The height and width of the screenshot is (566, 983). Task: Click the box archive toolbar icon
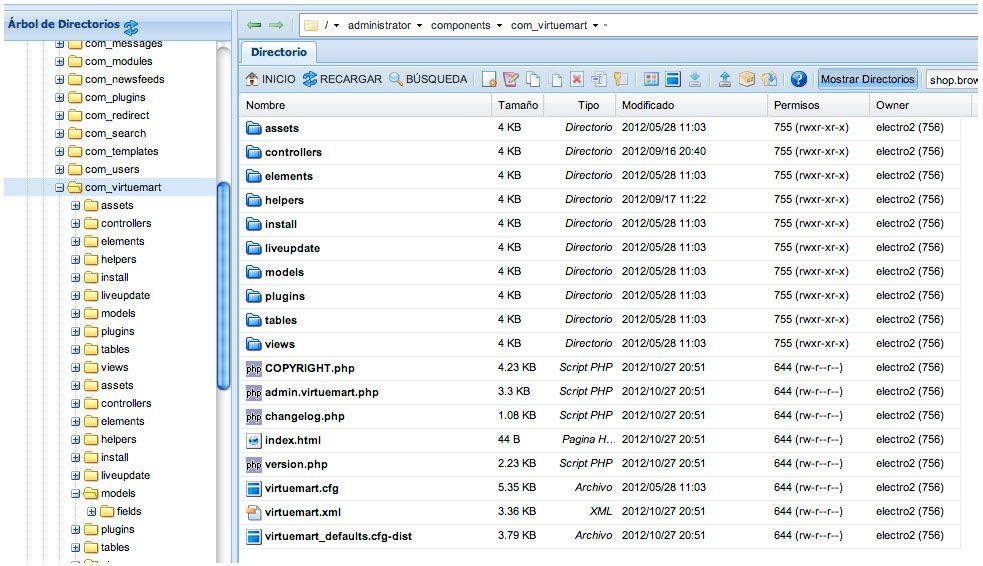(x=747, y=79)
